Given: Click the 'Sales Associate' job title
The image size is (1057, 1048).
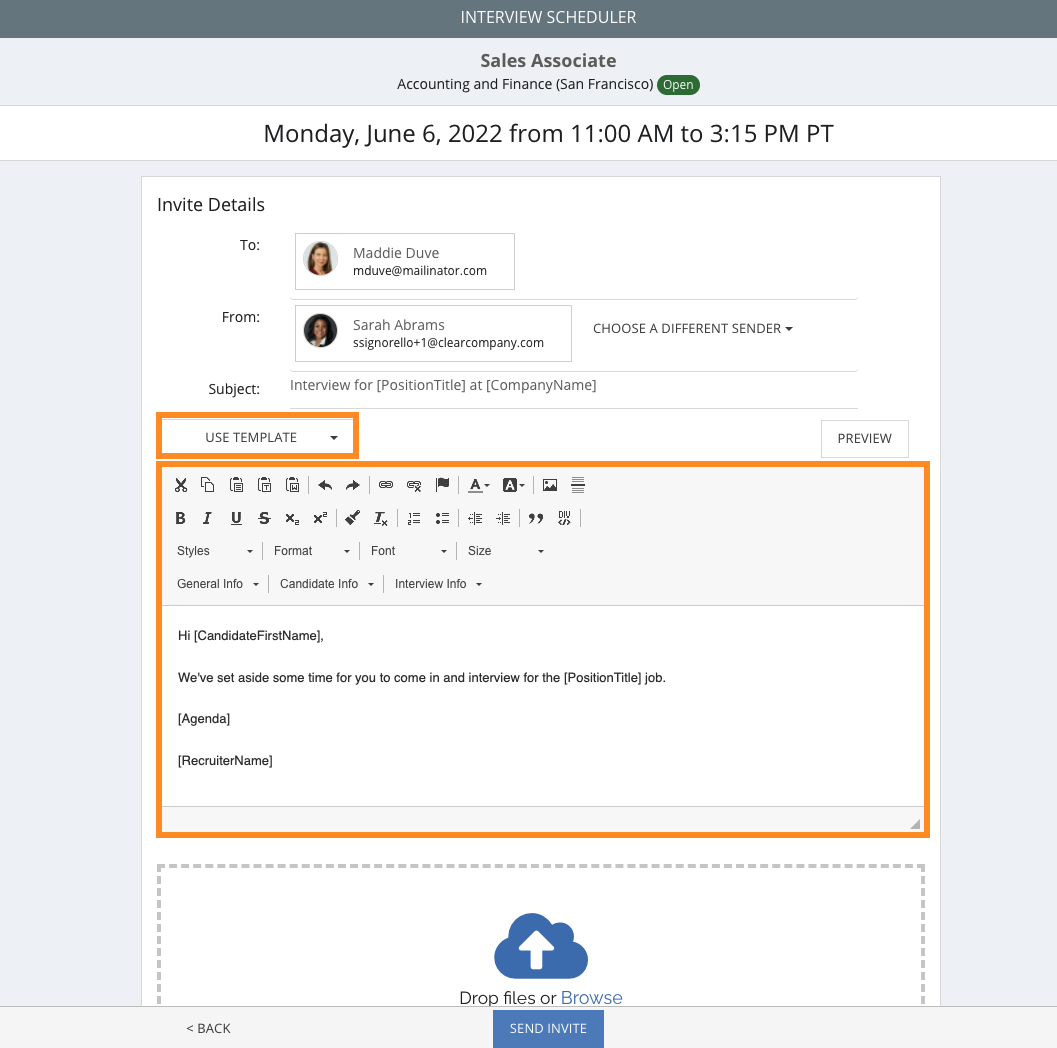Looking at the screenshot, I should (x=548, y=61).
